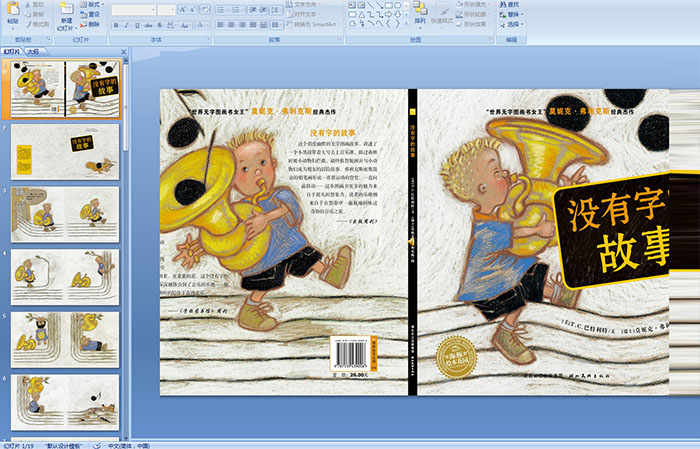This screenshot has width=700, height=449.
Task: Click the New Slide icon
Action: point(67,8)
